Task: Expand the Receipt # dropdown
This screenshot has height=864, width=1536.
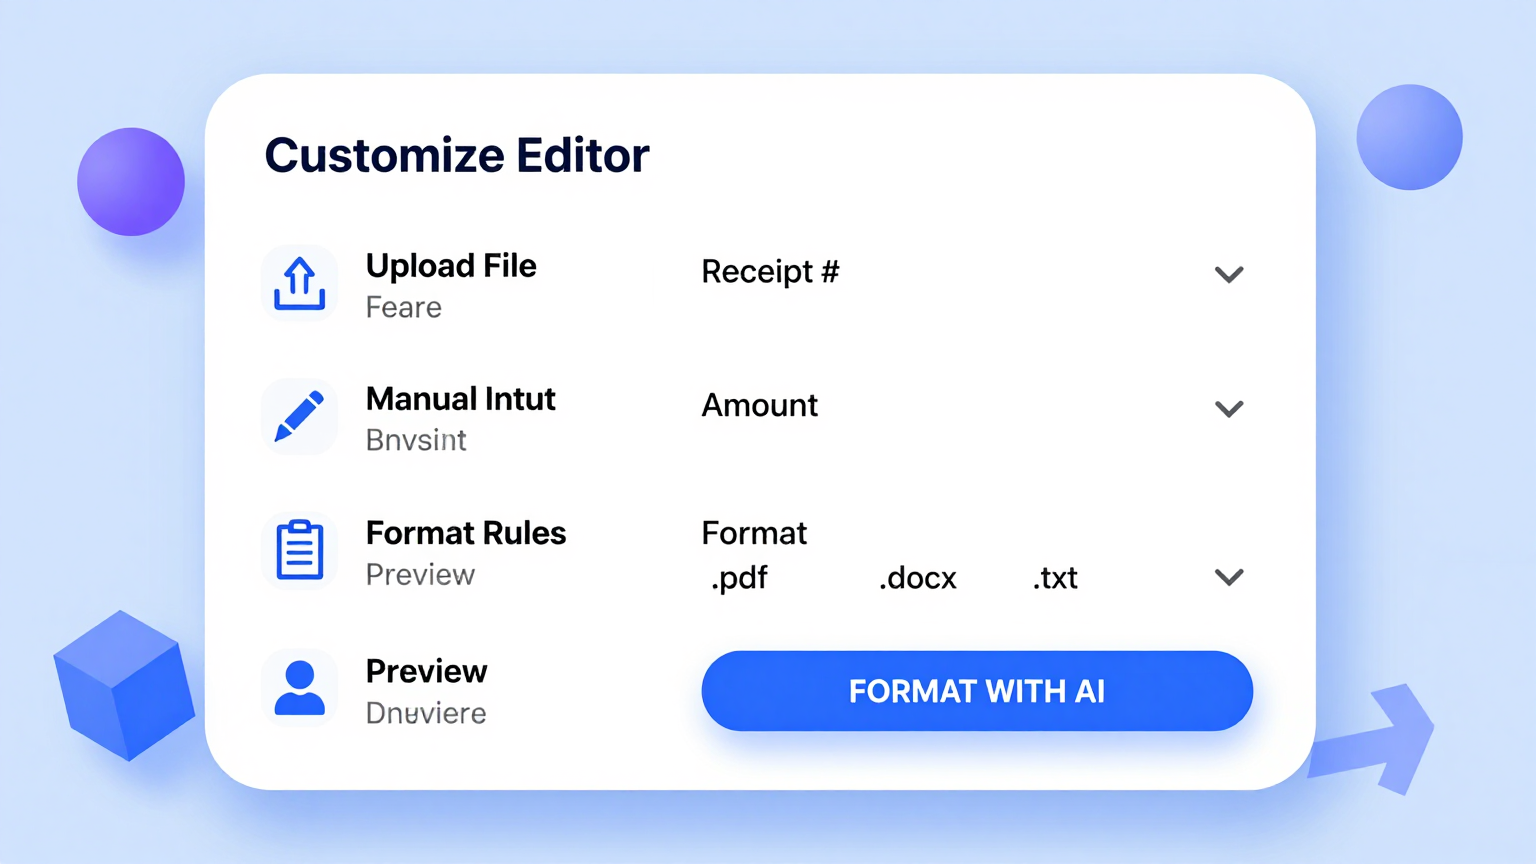Action: [1229, 274]
